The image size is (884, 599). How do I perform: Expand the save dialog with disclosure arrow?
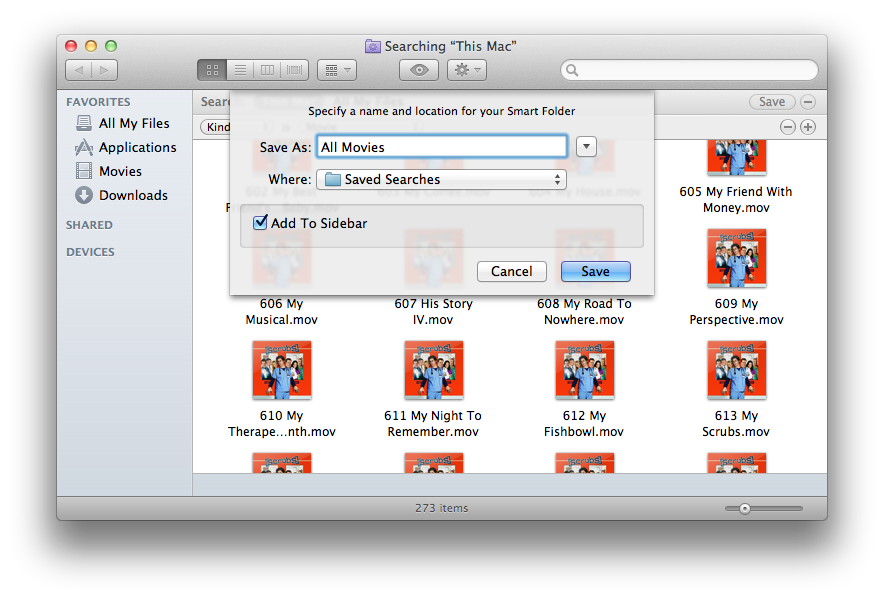(586, 147)
